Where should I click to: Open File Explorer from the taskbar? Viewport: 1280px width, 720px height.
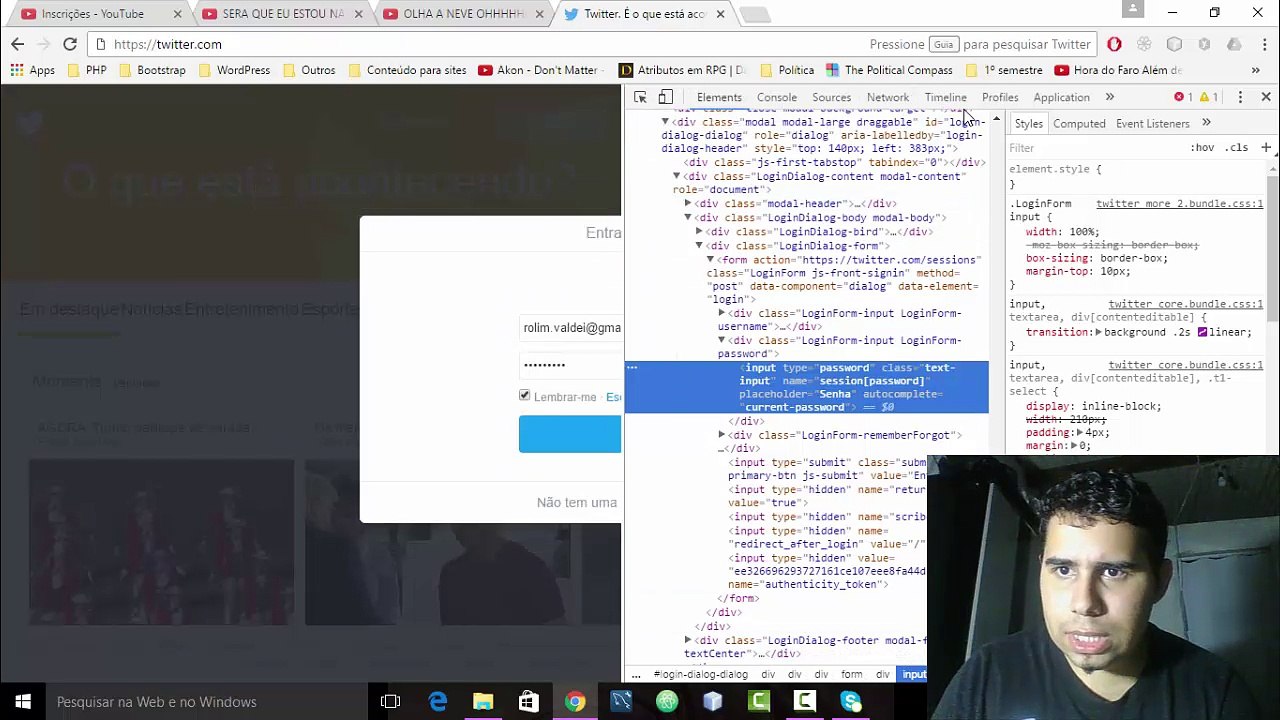coord(483,701)
